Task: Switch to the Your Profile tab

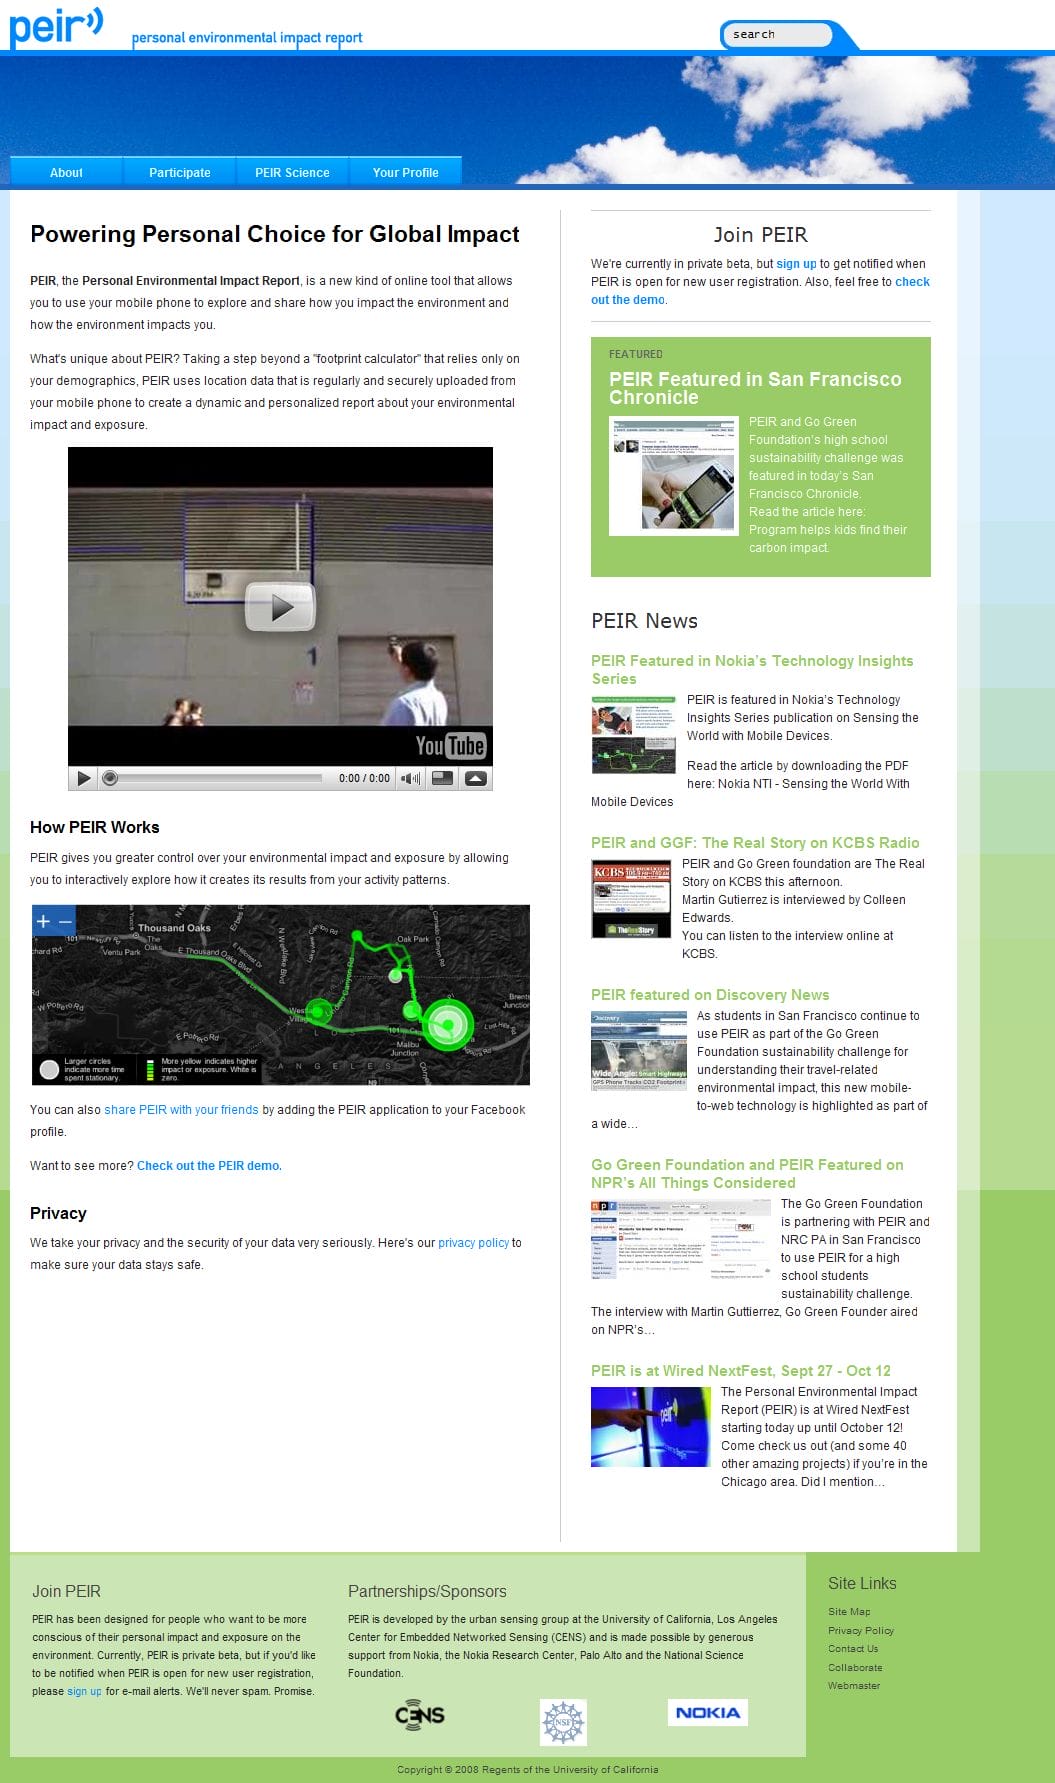Action: (405, 172)
